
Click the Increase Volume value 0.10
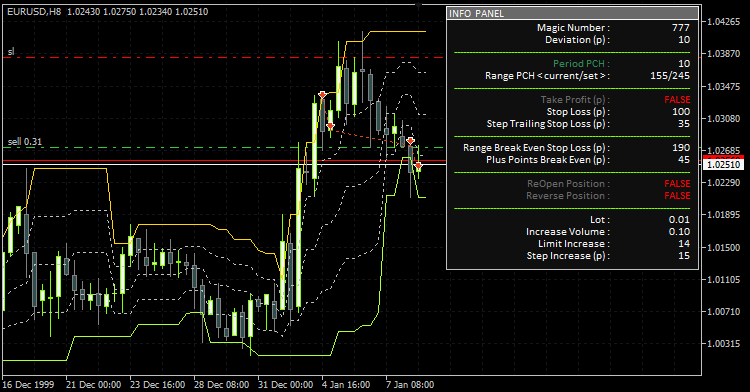(679, 232)
